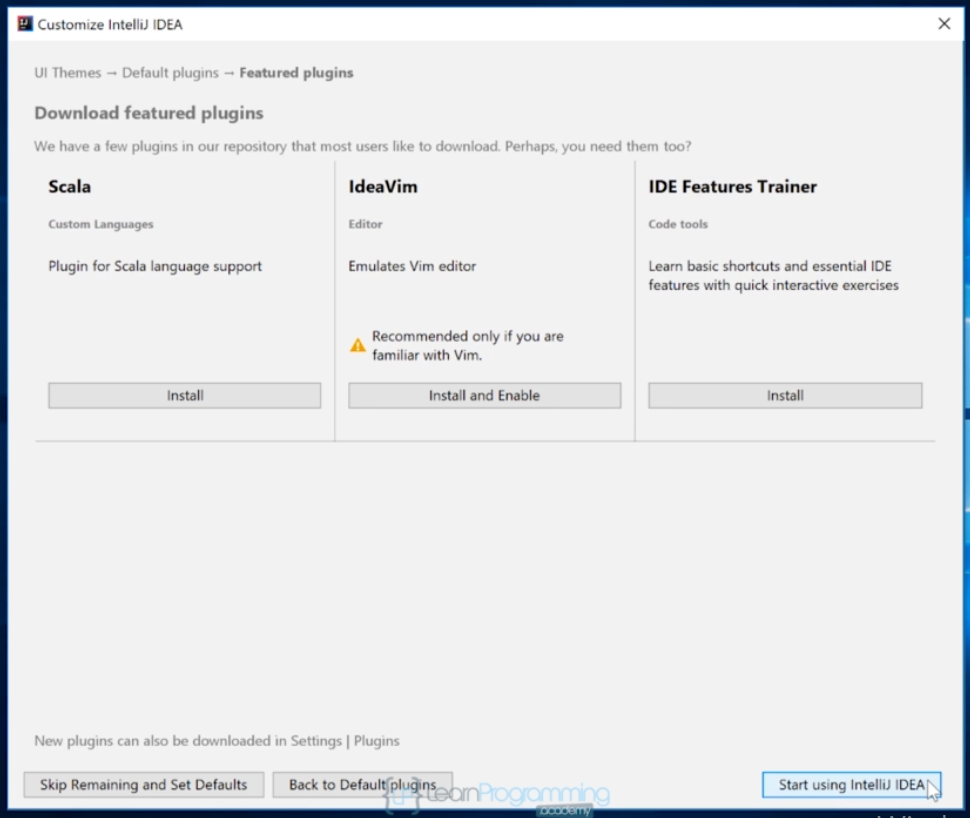This screenshot has height=818, width=970.
Task: Select UI Themes breadcrumb step
Action: [x=67, y=72]
